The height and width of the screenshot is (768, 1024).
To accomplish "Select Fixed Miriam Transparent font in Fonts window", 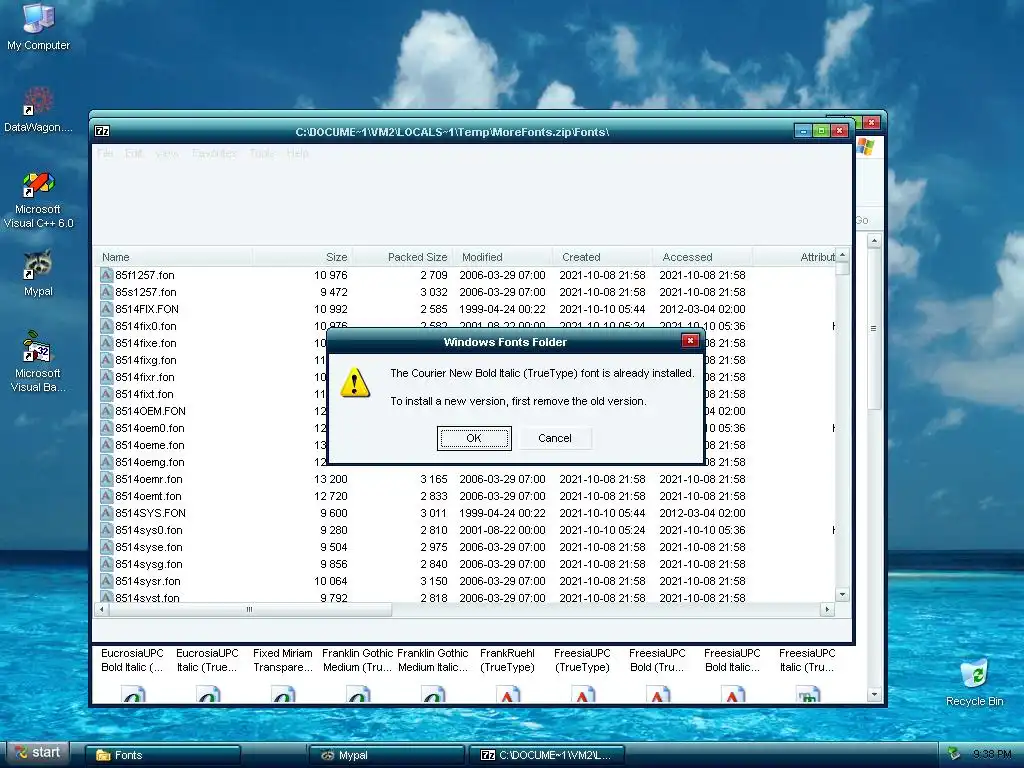I will pos(283,660).
